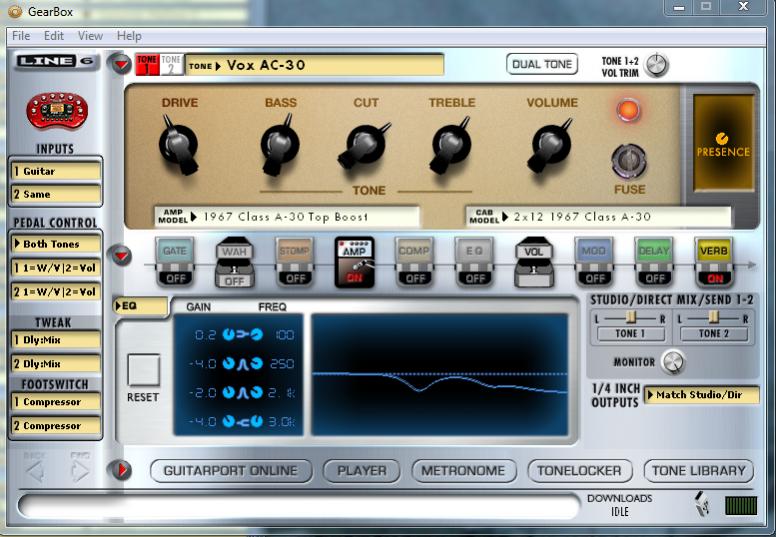Click the WAH pedal icon
The height and width of the screenshot is (537, 776).
coord(235,262)
